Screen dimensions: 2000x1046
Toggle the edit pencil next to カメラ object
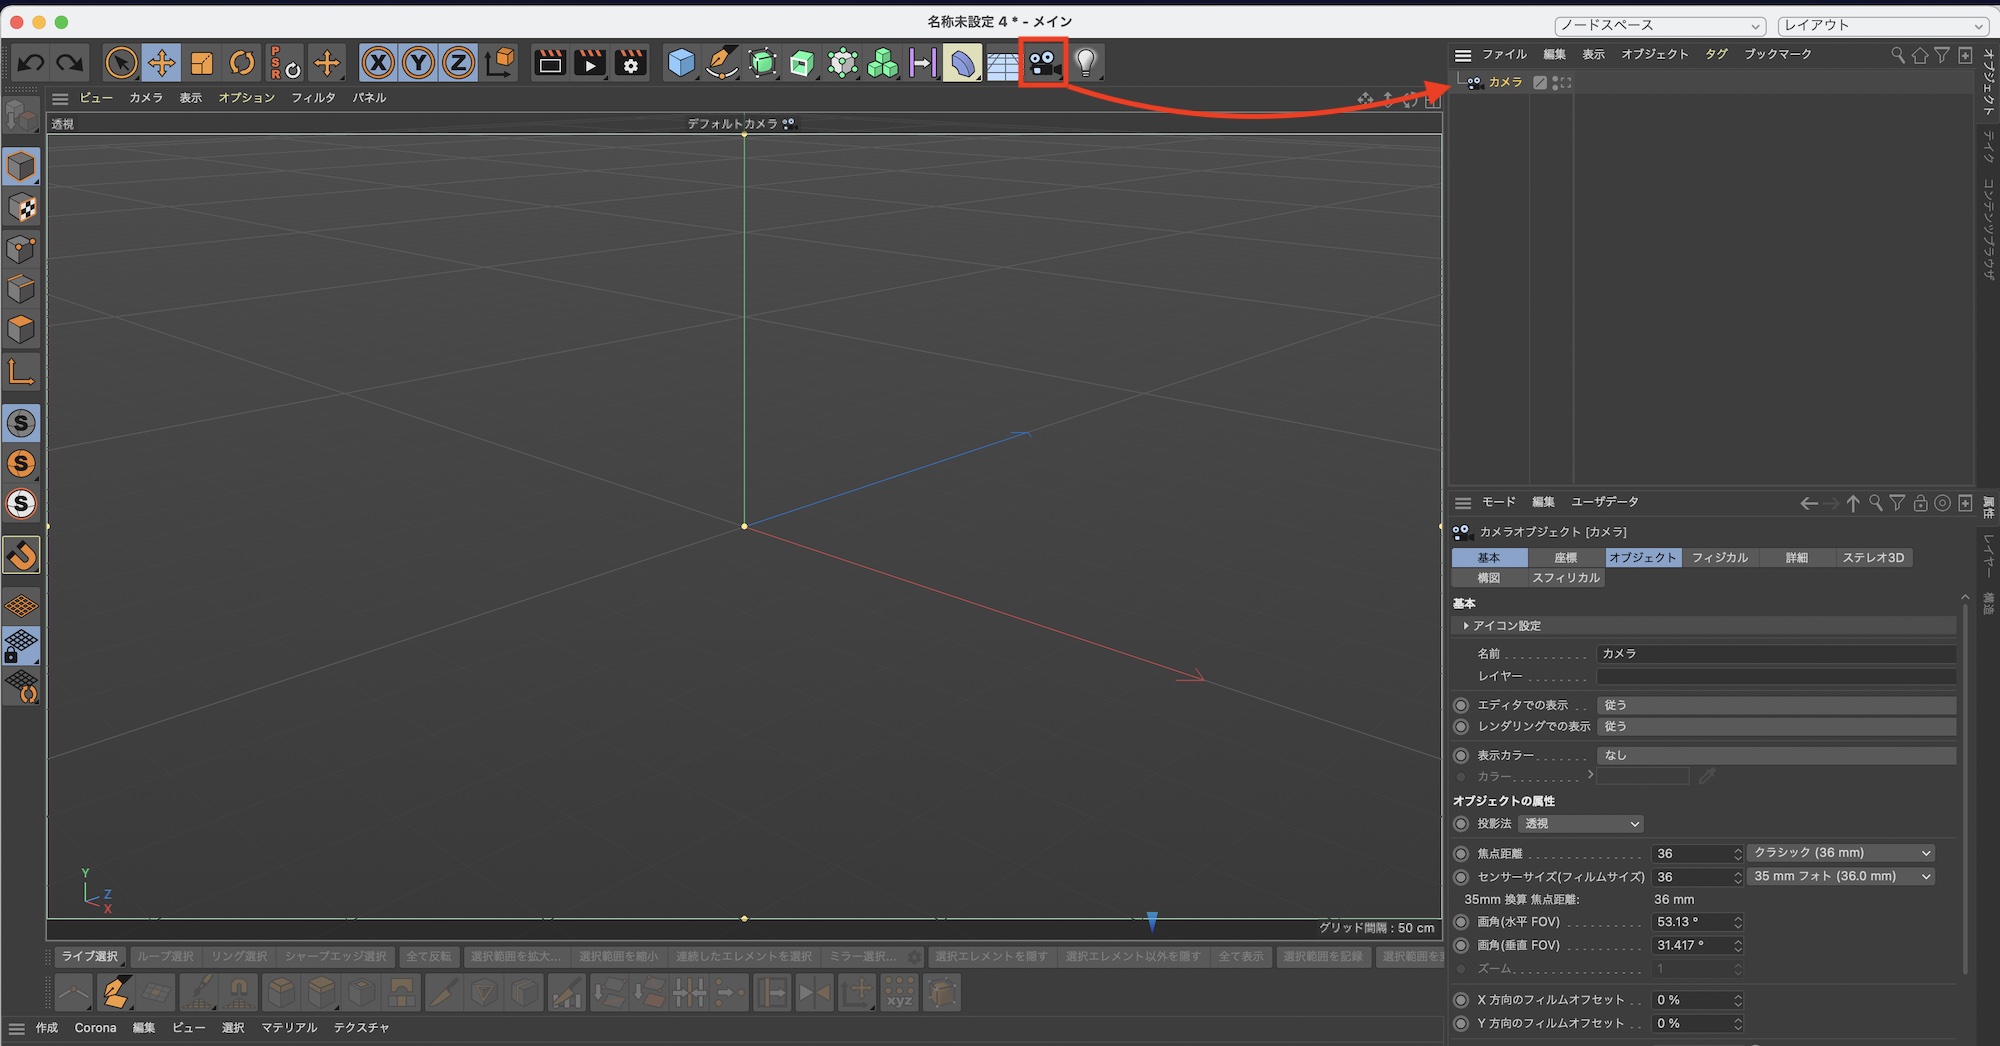point(1540,82)
